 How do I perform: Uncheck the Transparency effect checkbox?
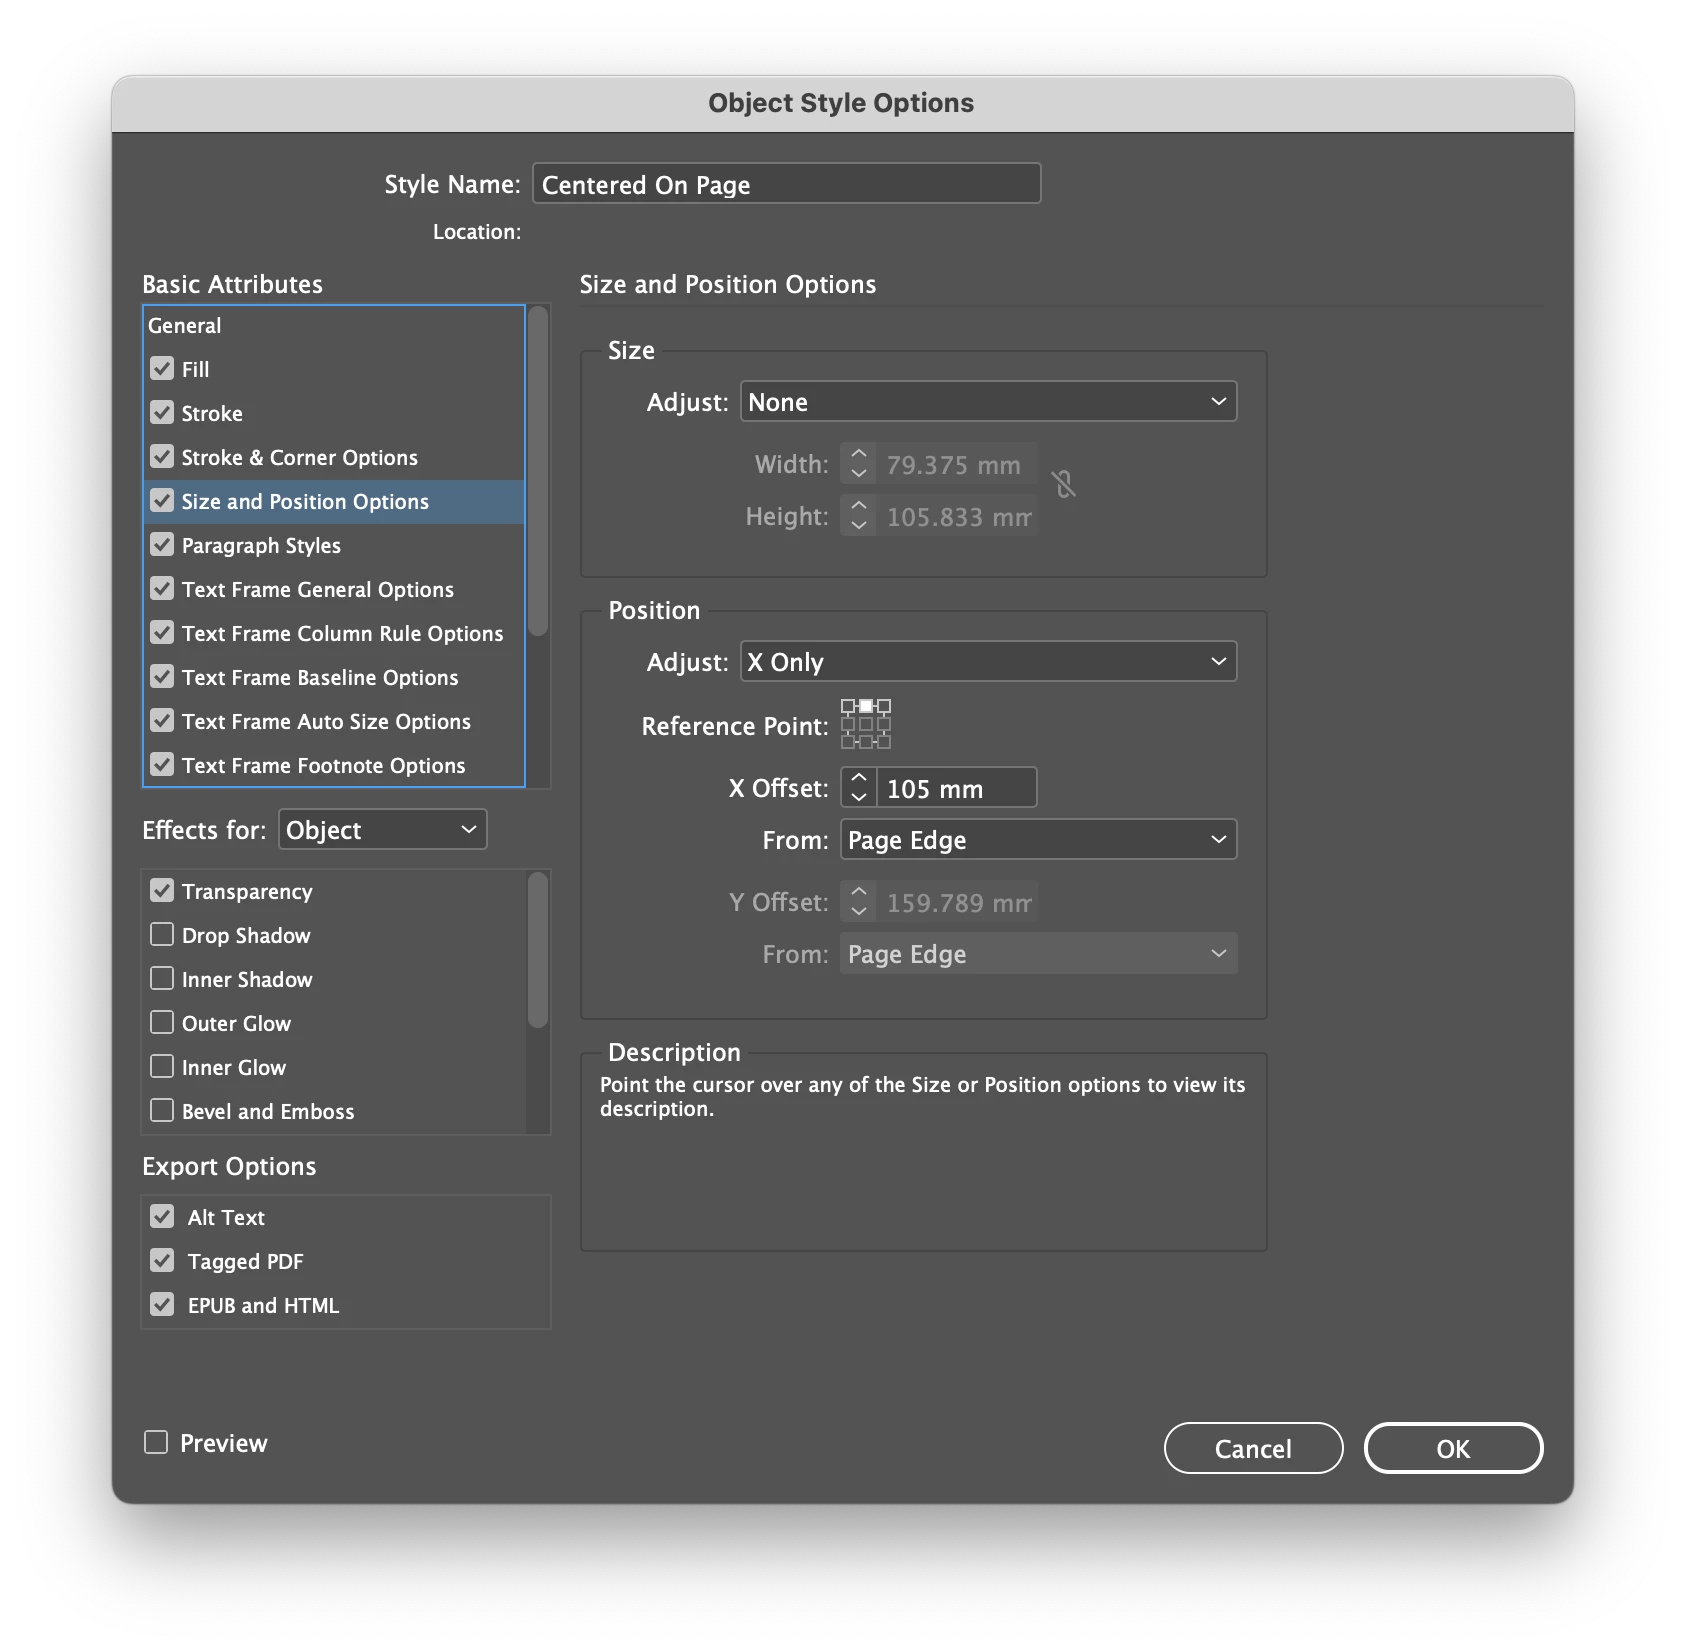click(x=162, y=891)
